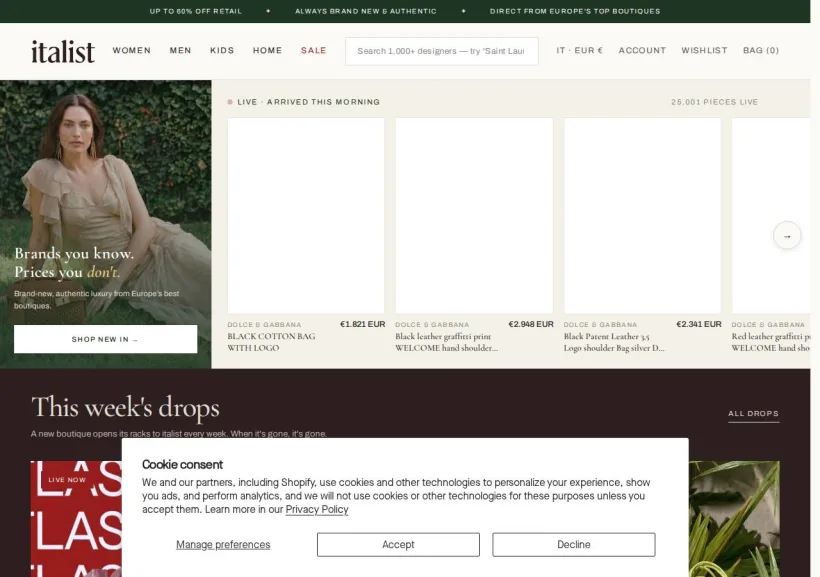This screenshot has width=820, height=577.
Task: Accept the cookie consent
Action: [398, 545]
